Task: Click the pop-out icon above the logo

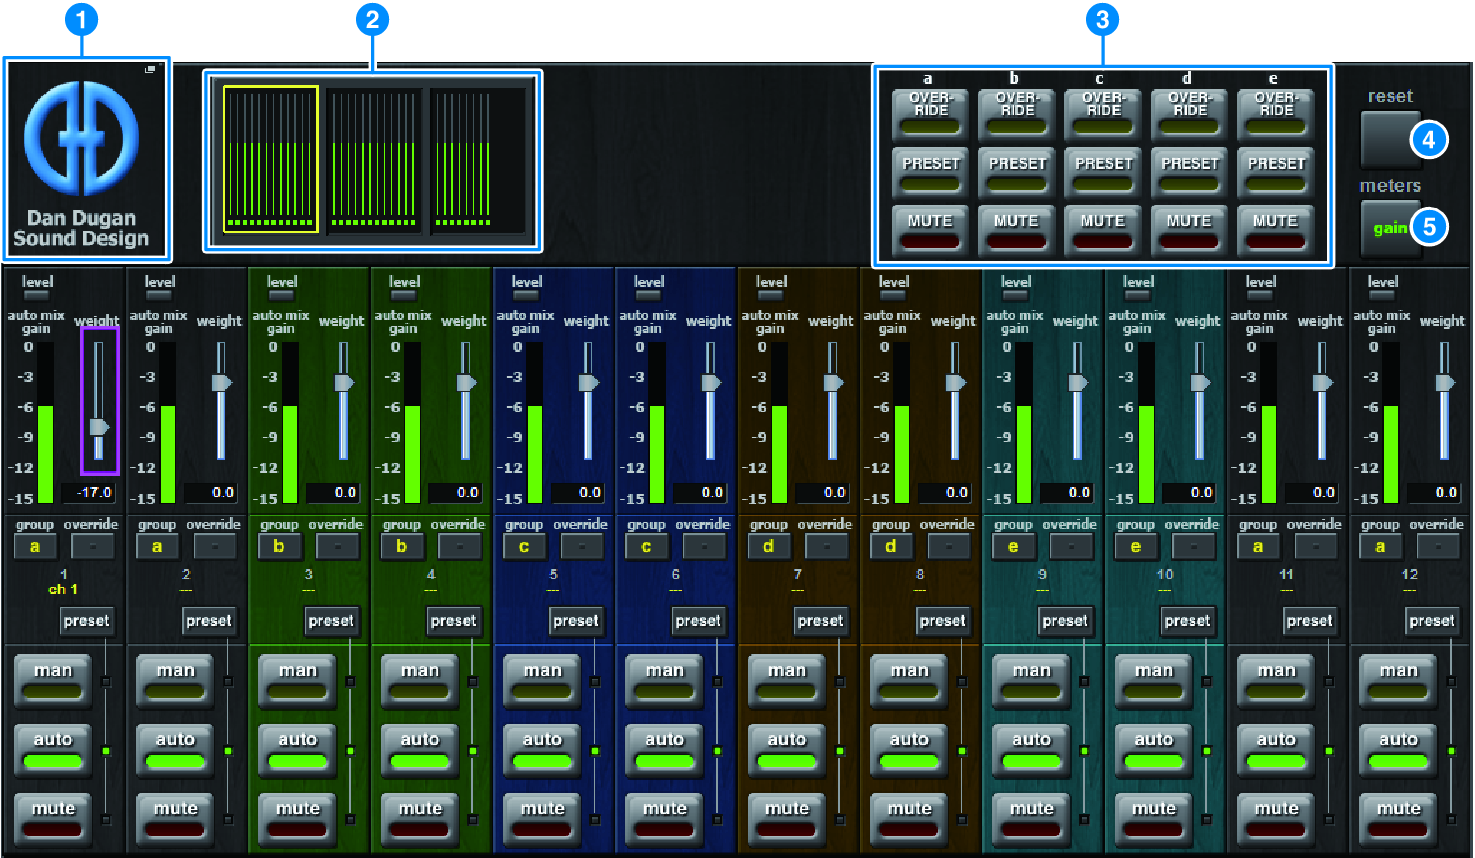Action: click(150, 70)
